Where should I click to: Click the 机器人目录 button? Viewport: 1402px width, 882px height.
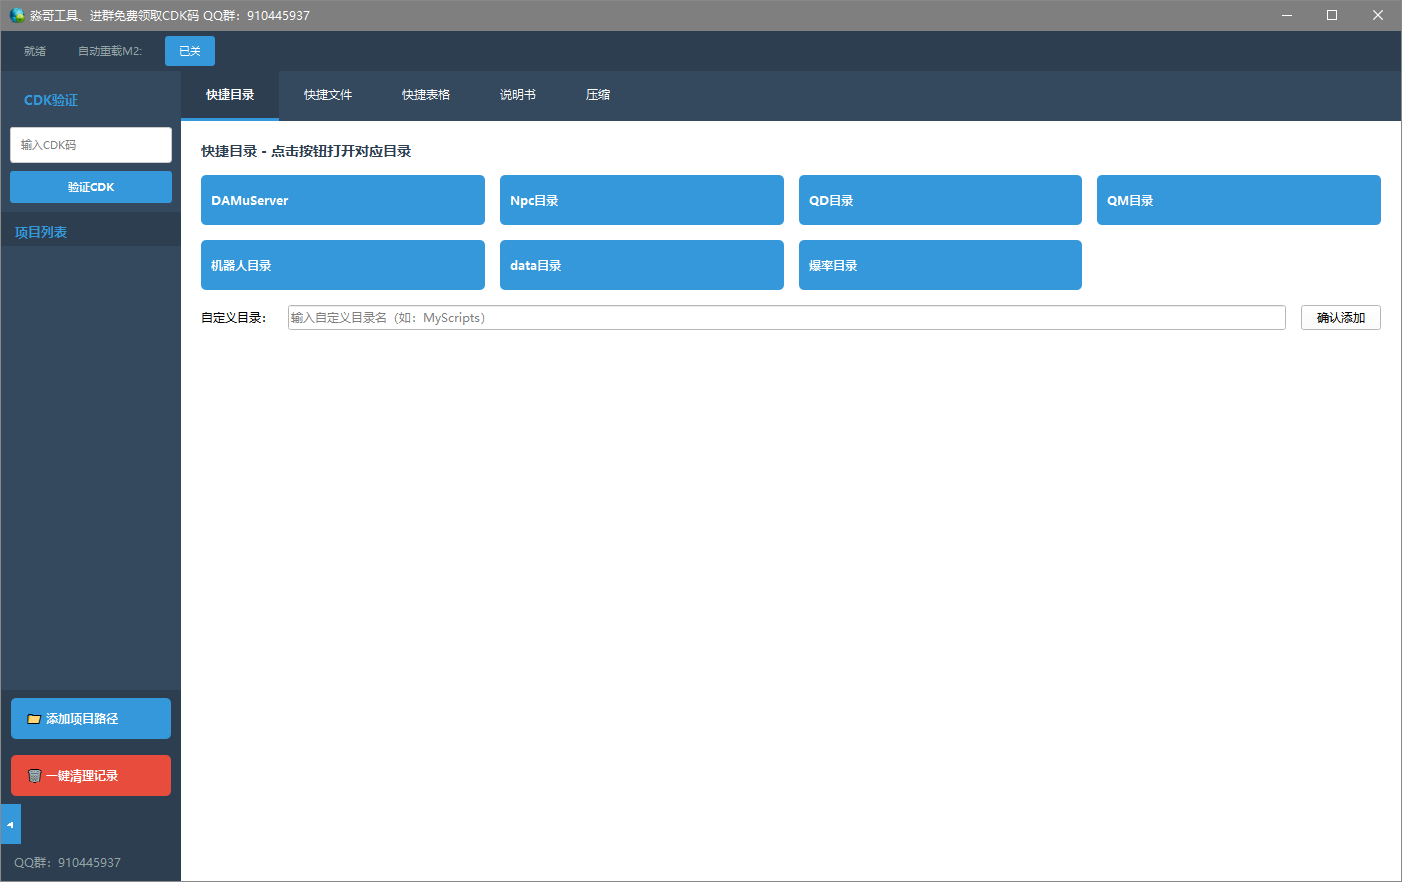(343, 265)
